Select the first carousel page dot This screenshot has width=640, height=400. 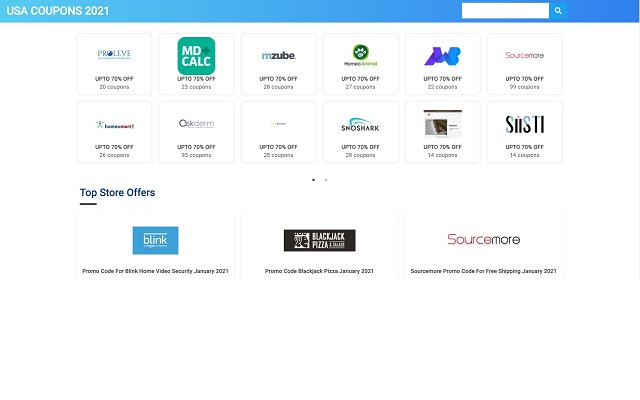(x=313, y=180)
